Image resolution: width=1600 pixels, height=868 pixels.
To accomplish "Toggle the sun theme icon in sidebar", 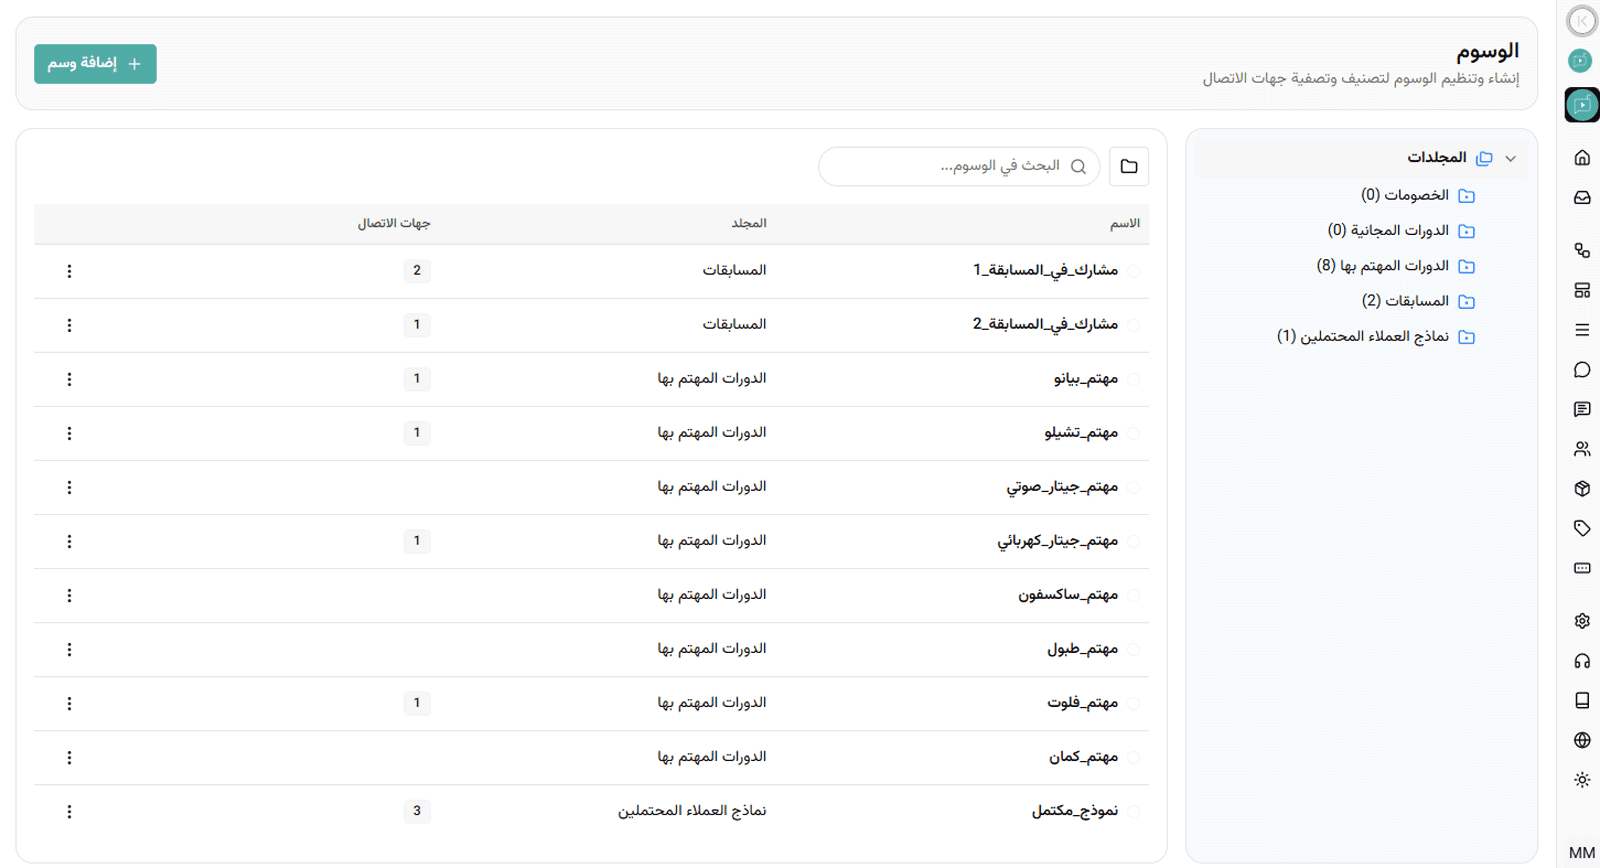I will [1582, 780].
